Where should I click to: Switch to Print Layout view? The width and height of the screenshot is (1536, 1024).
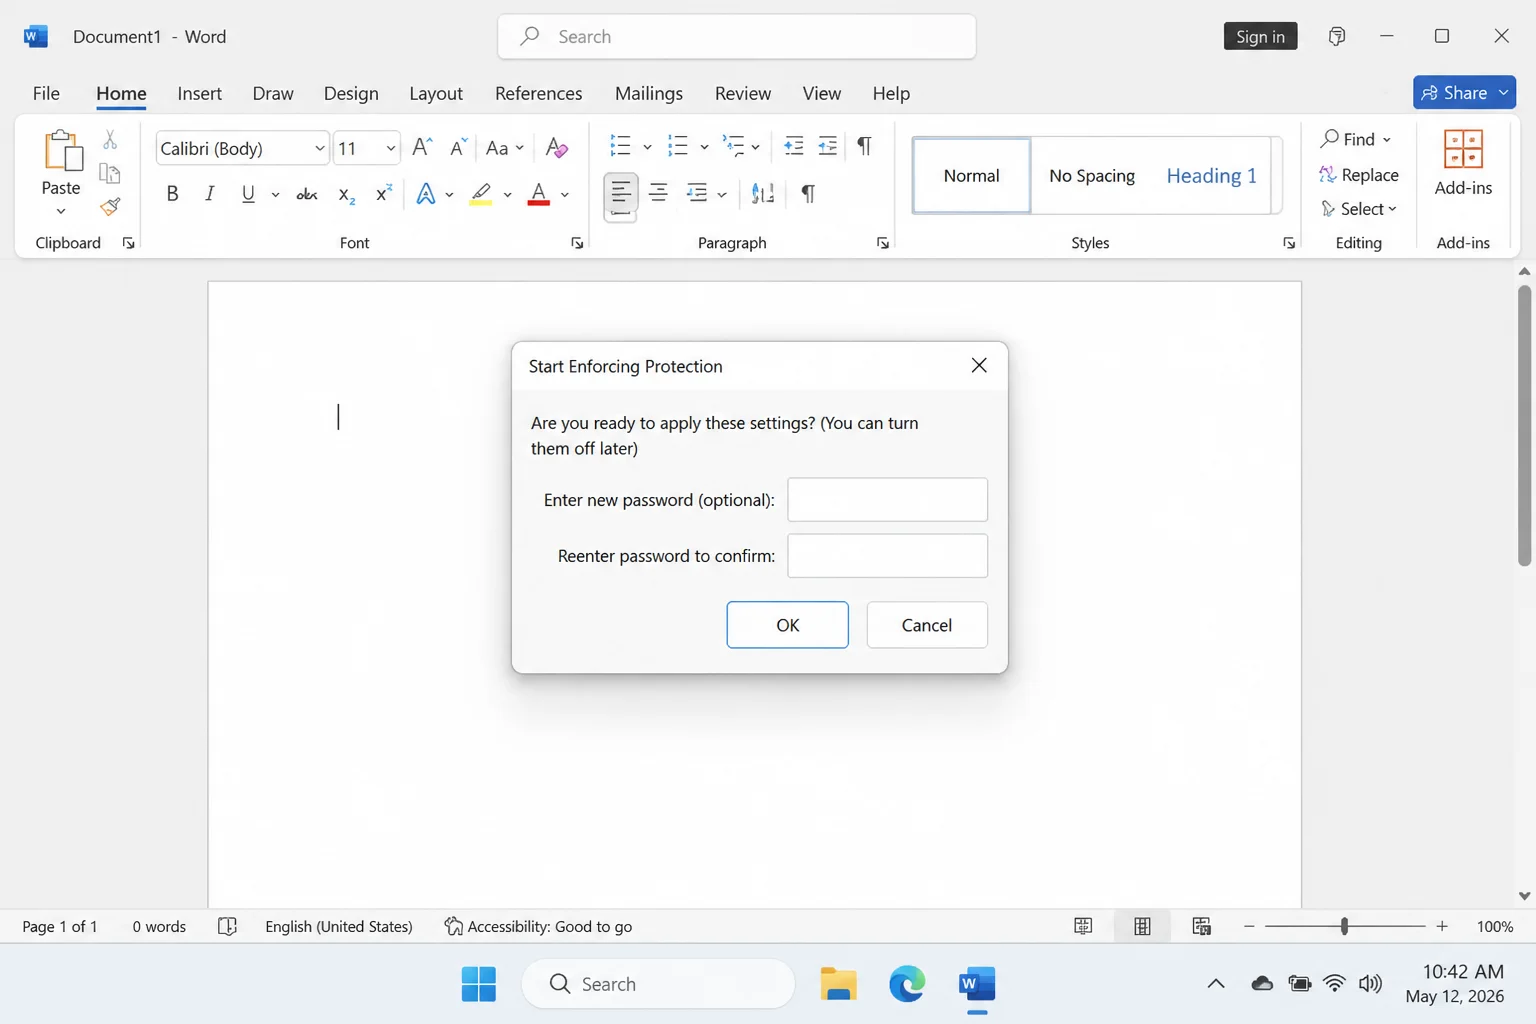(x=1142, y=926)
